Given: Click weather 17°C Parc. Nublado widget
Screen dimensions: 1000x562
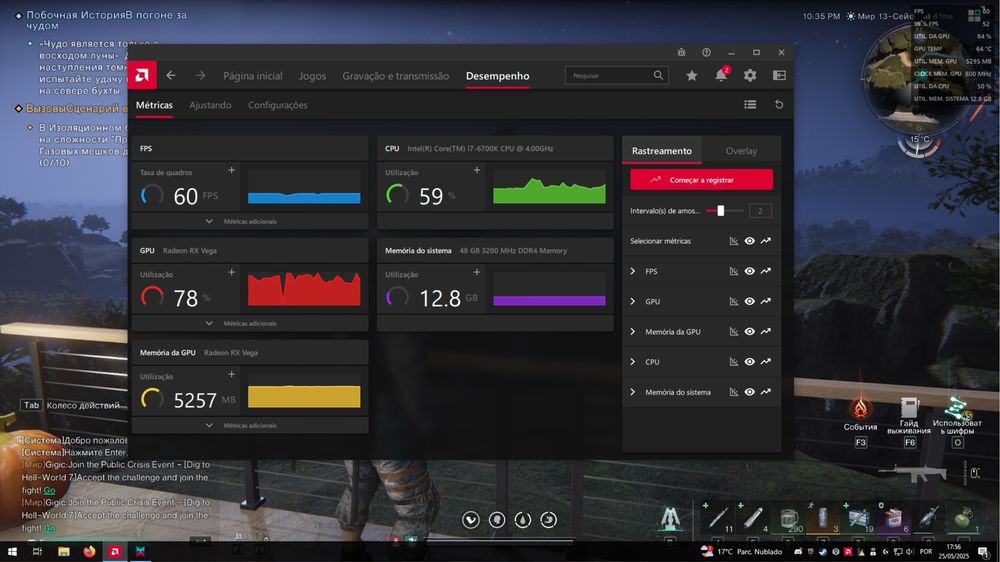Looking at the screenshot, I should click(741, 552).
